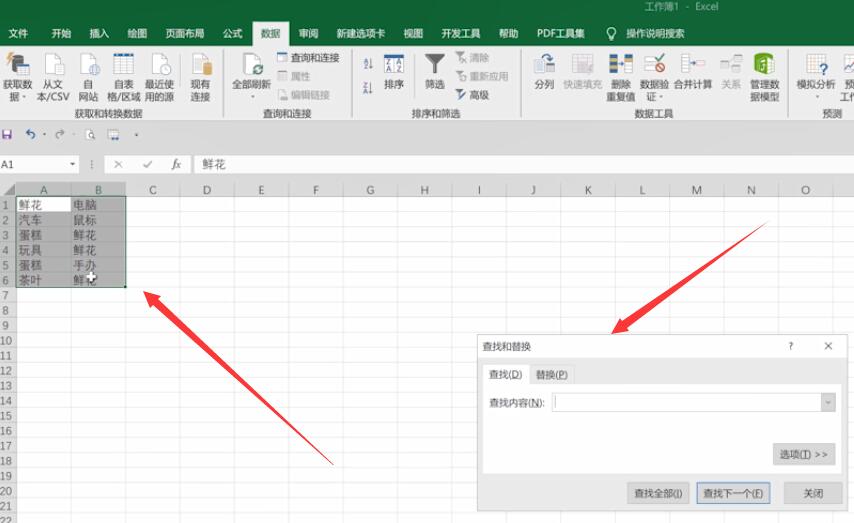Click the 排序 sort icon
Image resolution: width=854 pixels, height=523 pixels.
(x=394, y=67)
